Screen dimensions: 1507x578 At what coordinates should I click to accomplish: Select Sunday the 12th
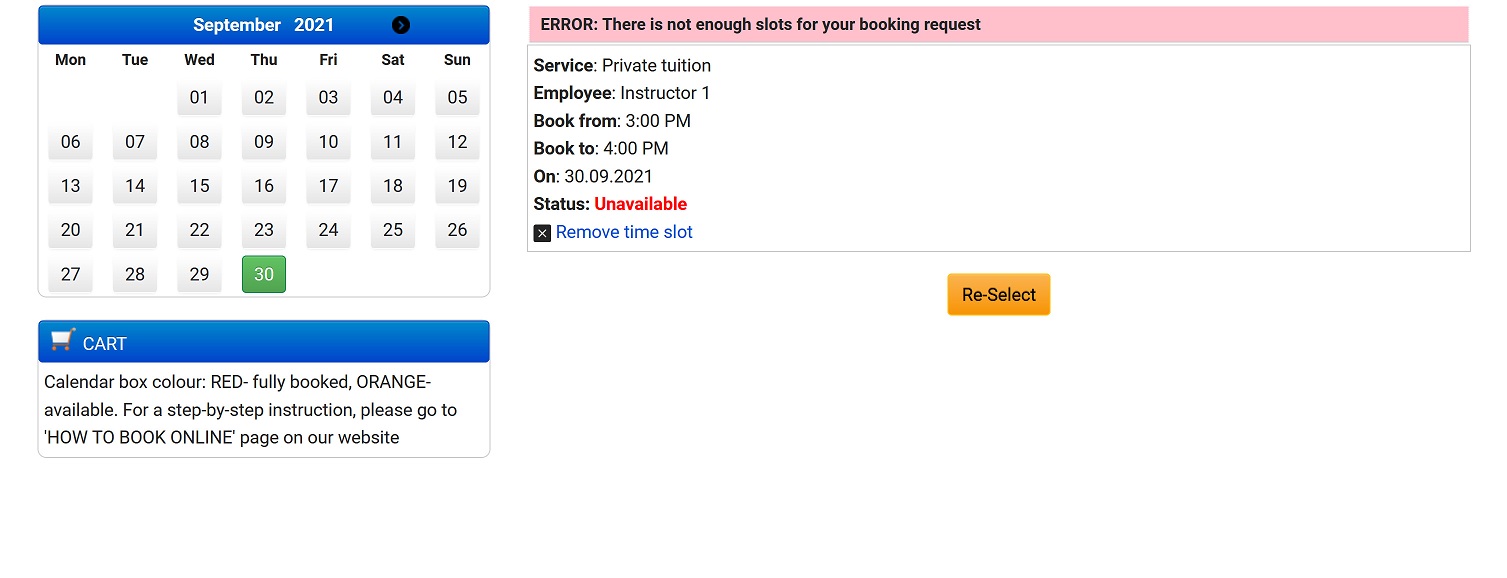pos(457,142)
